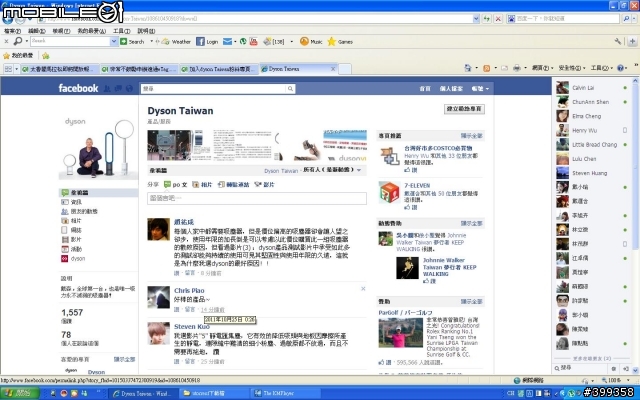Open the Favorites menu
Image resolution: width=640 pixels, height=400 pixels.
91,31
